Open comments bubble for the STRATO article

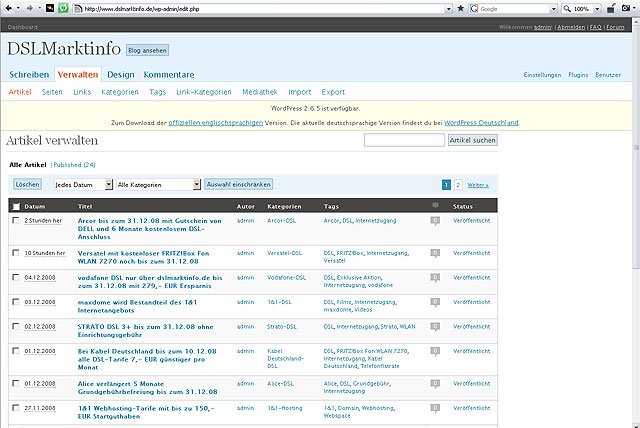[435, 327]
